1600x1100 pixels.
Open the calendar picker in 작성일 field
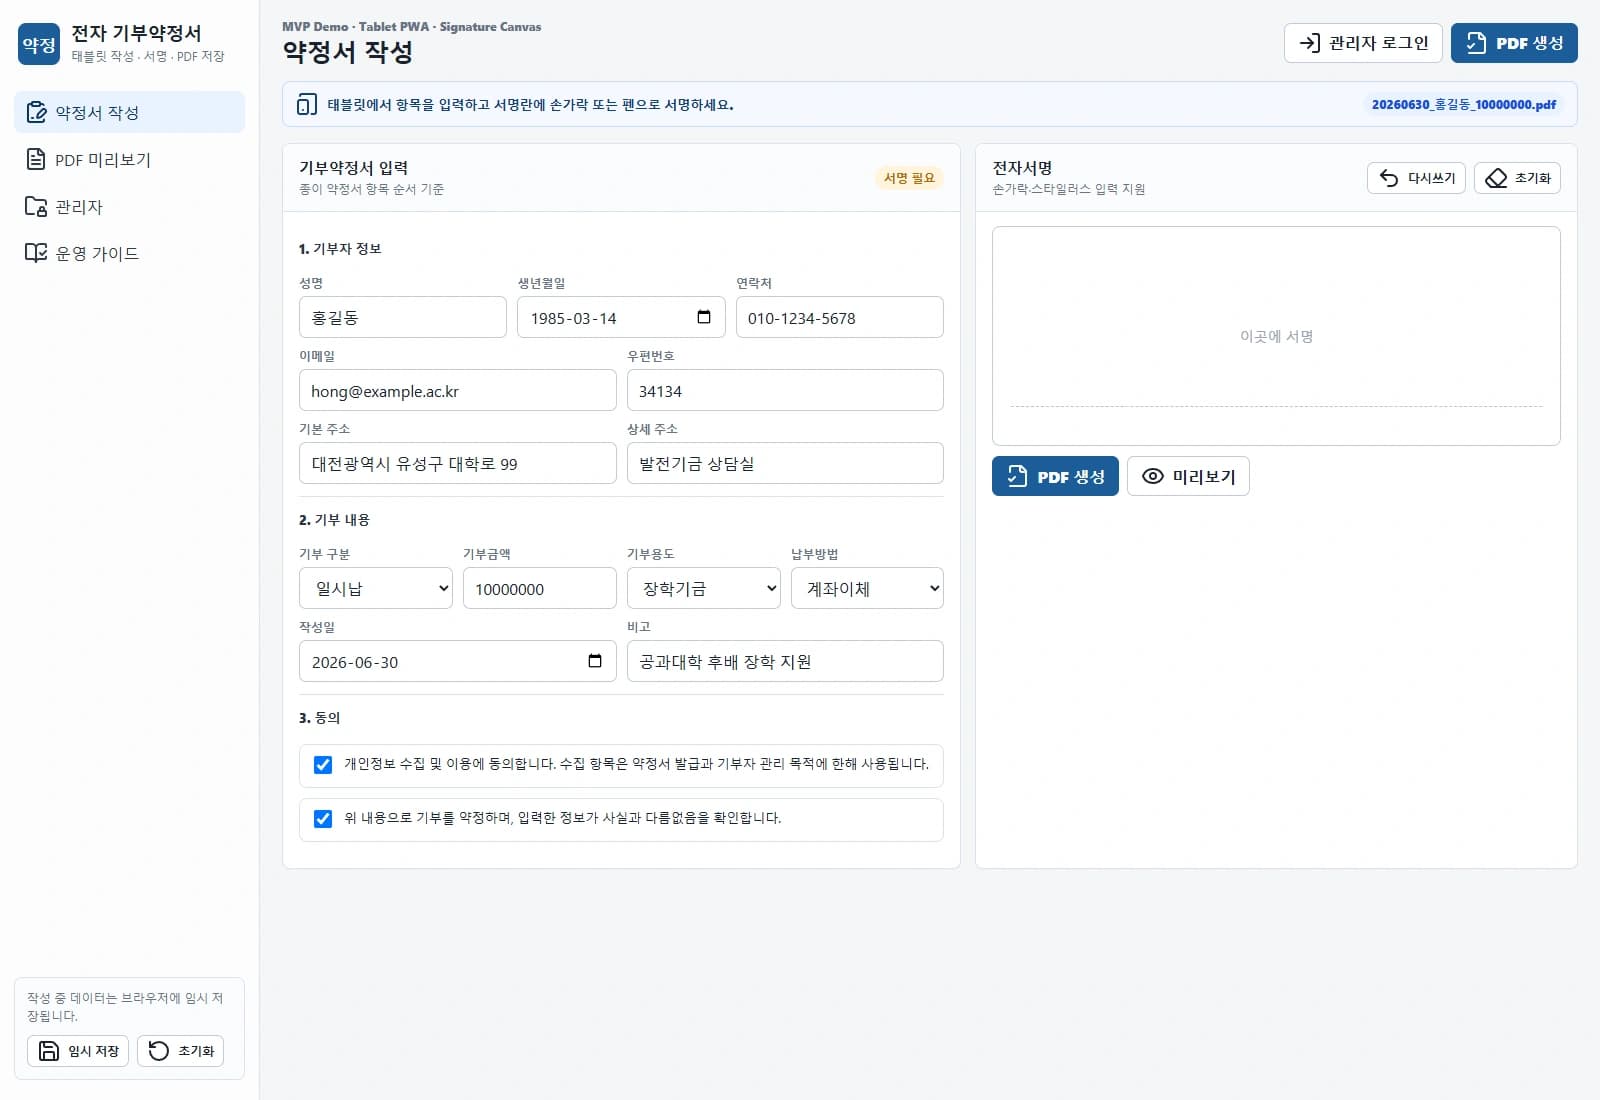(595, 661)
